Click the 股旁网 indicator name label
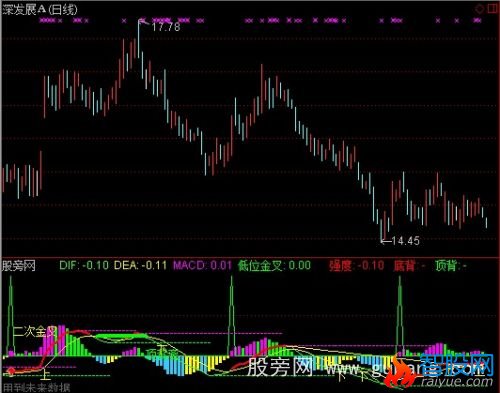Image resolution: width=500 pixels, height=393 pixels. tap(19, 266)
